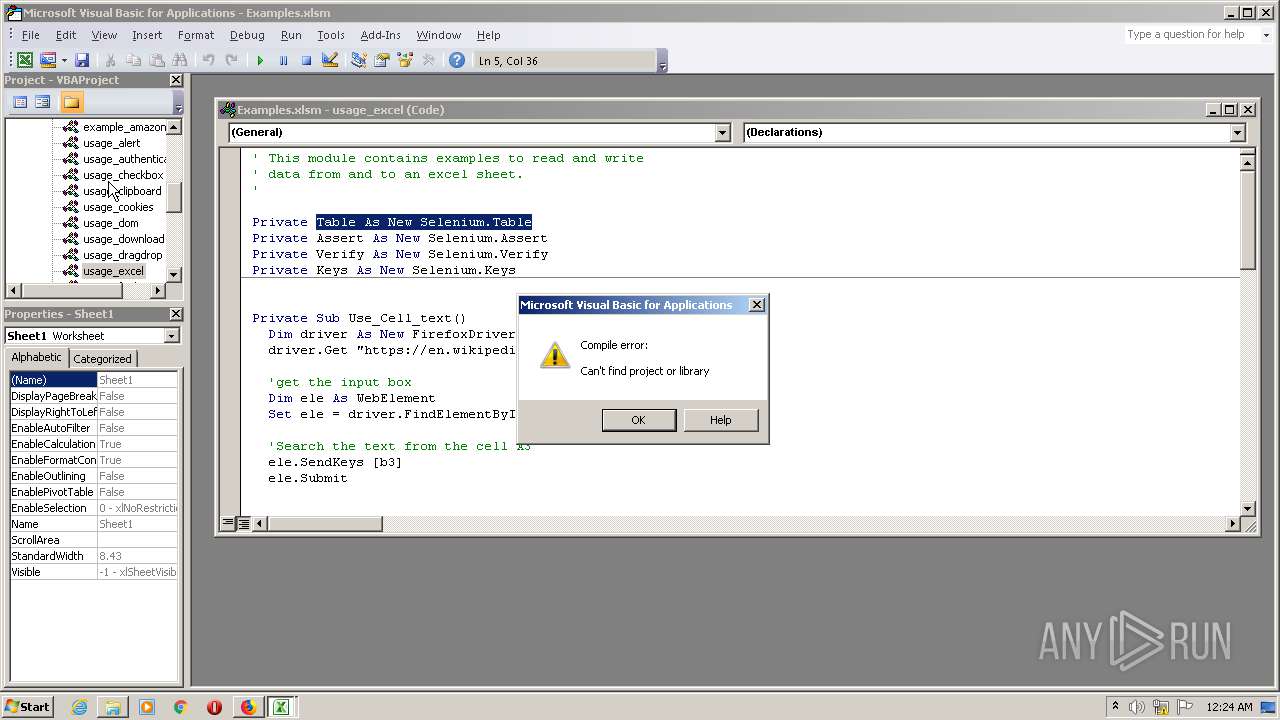This screenshot has height=720, width=1280.
Task: Select usage_checkbox module in project tree
Action: [x=123, y=175]
